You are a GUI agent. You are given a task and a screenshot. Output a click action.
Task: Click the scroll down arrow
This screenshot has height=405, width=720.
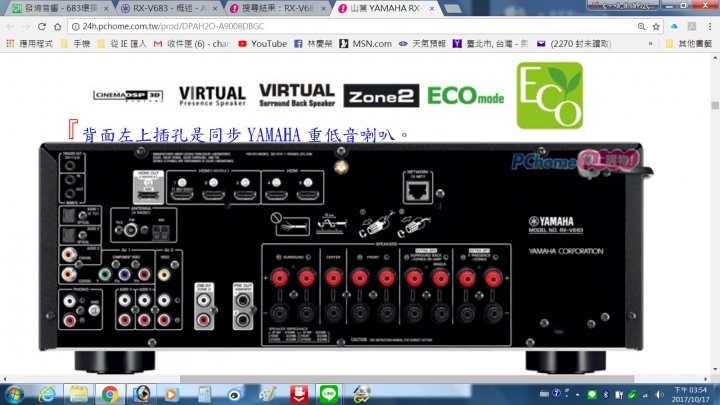pos(715,370)
